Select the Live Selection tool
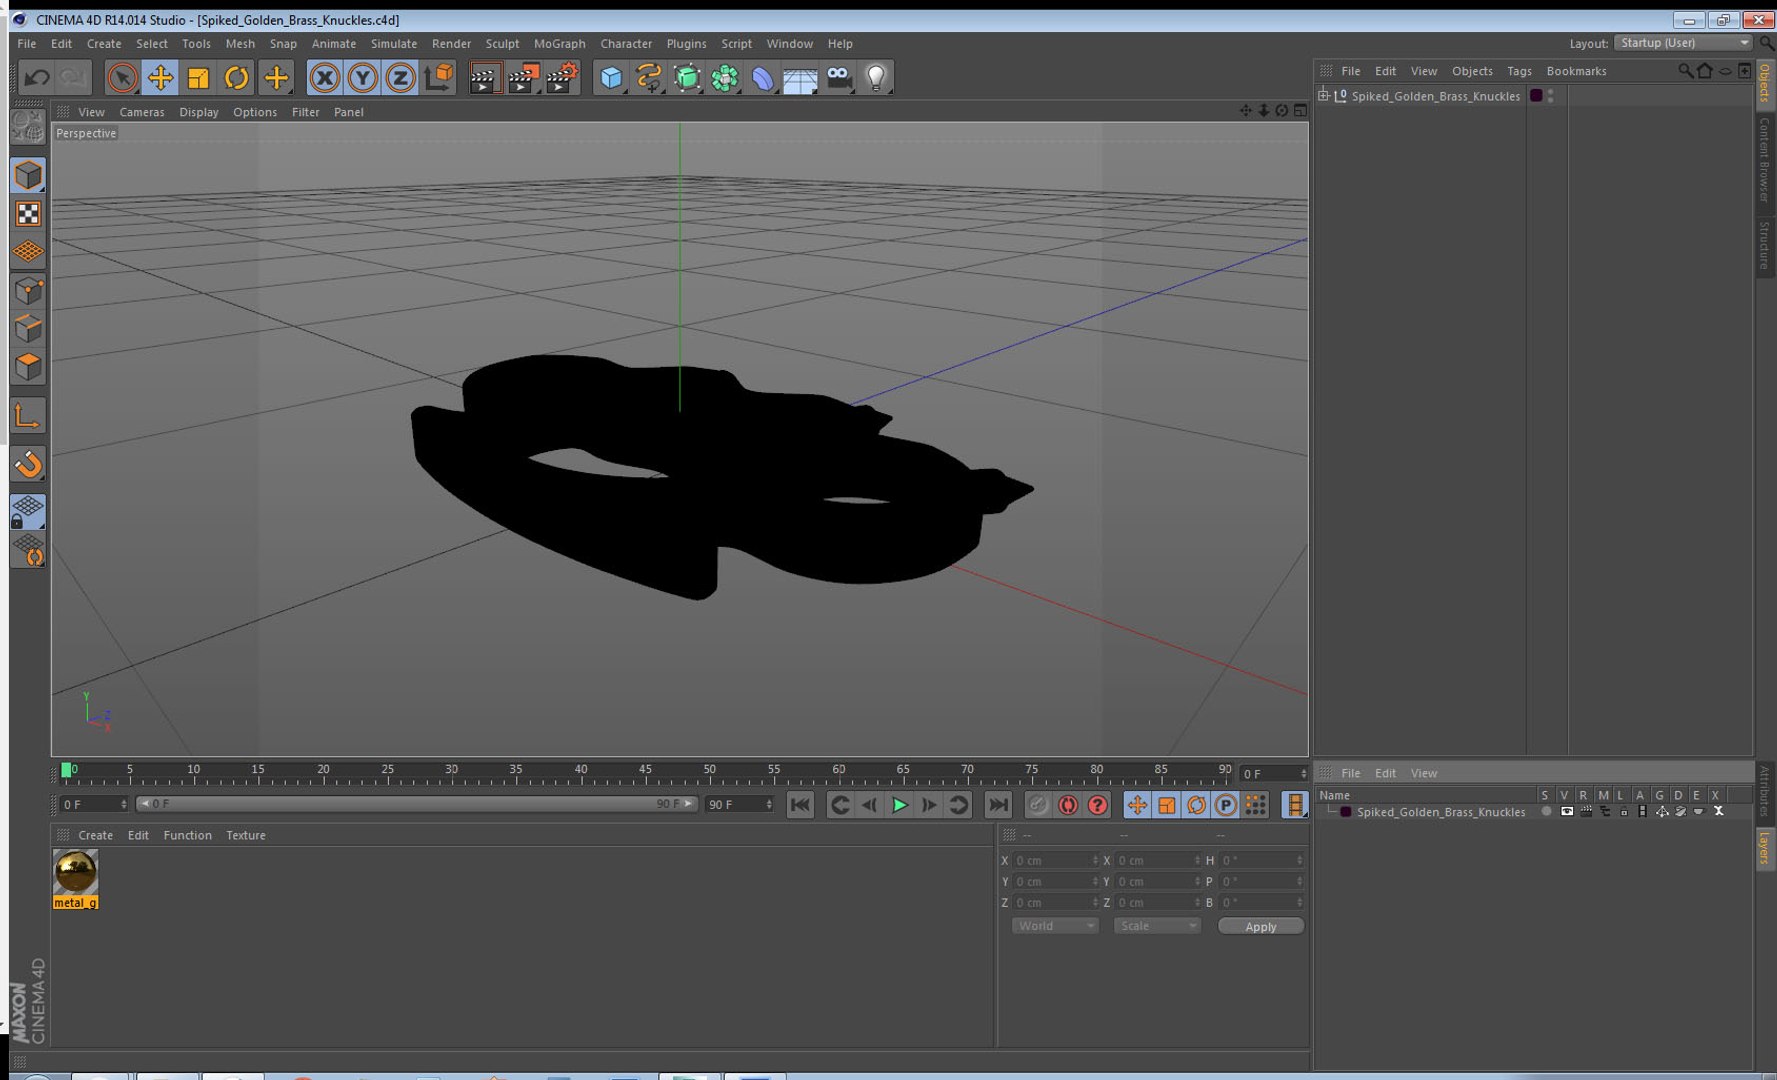 coord(122,77)
